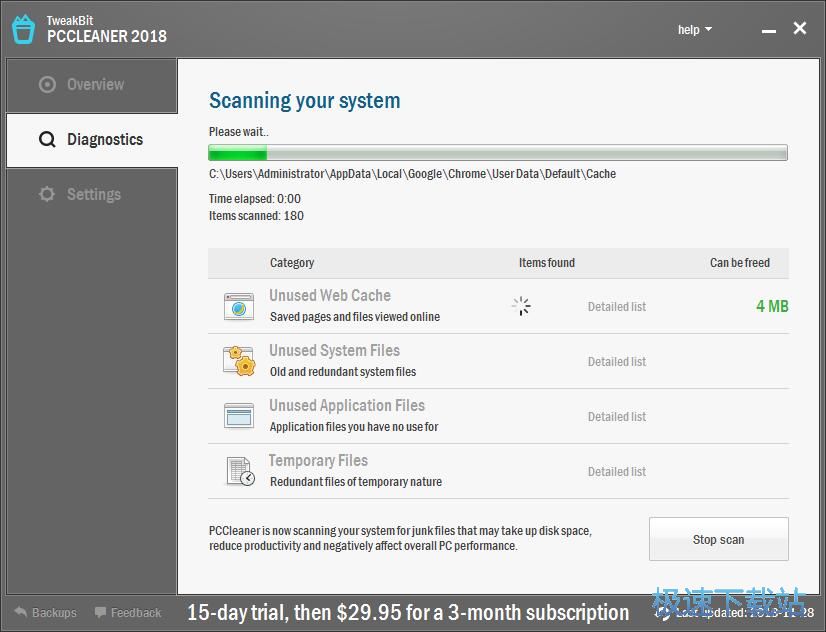Select the Diagnostics tab

[92, 140]
